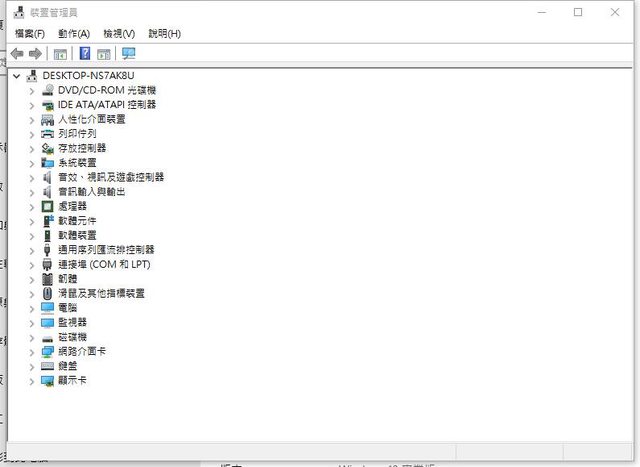640x467 pixels.
Task: Expand the 連接埠 (COM 和 LPT) category
Action: (32, 264)
